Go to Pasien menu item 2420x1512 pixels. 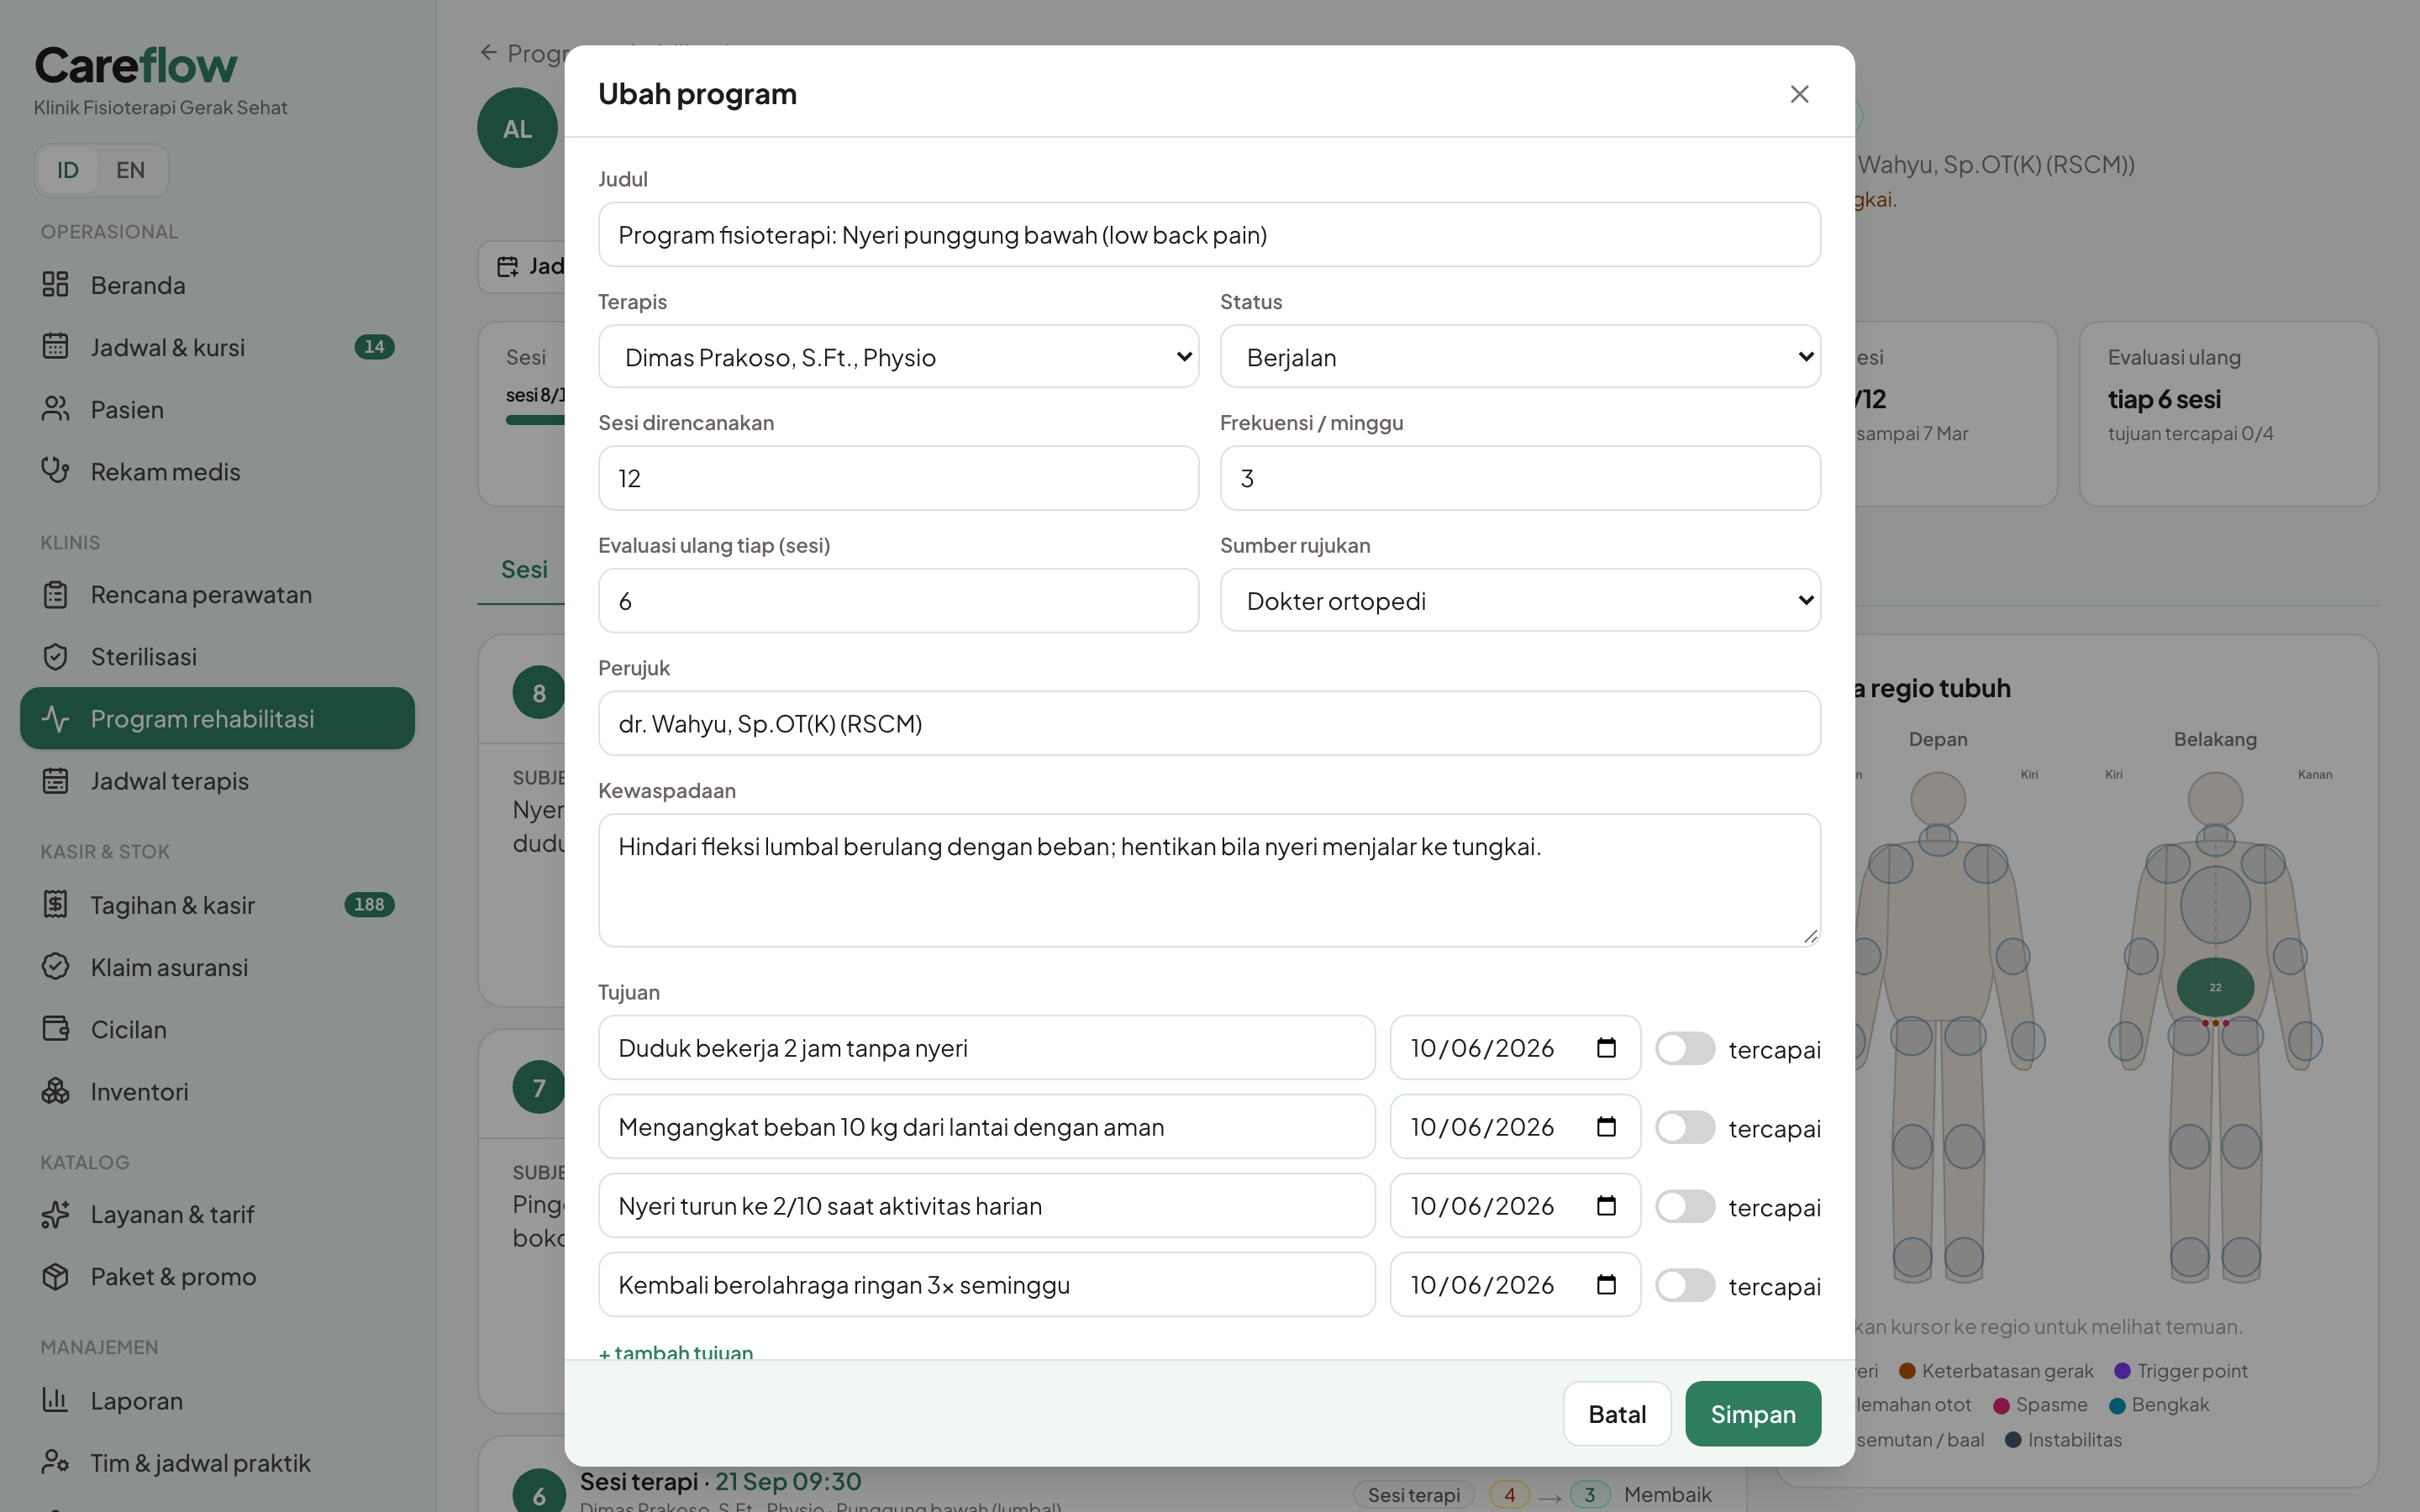click(x=217, y=409)
